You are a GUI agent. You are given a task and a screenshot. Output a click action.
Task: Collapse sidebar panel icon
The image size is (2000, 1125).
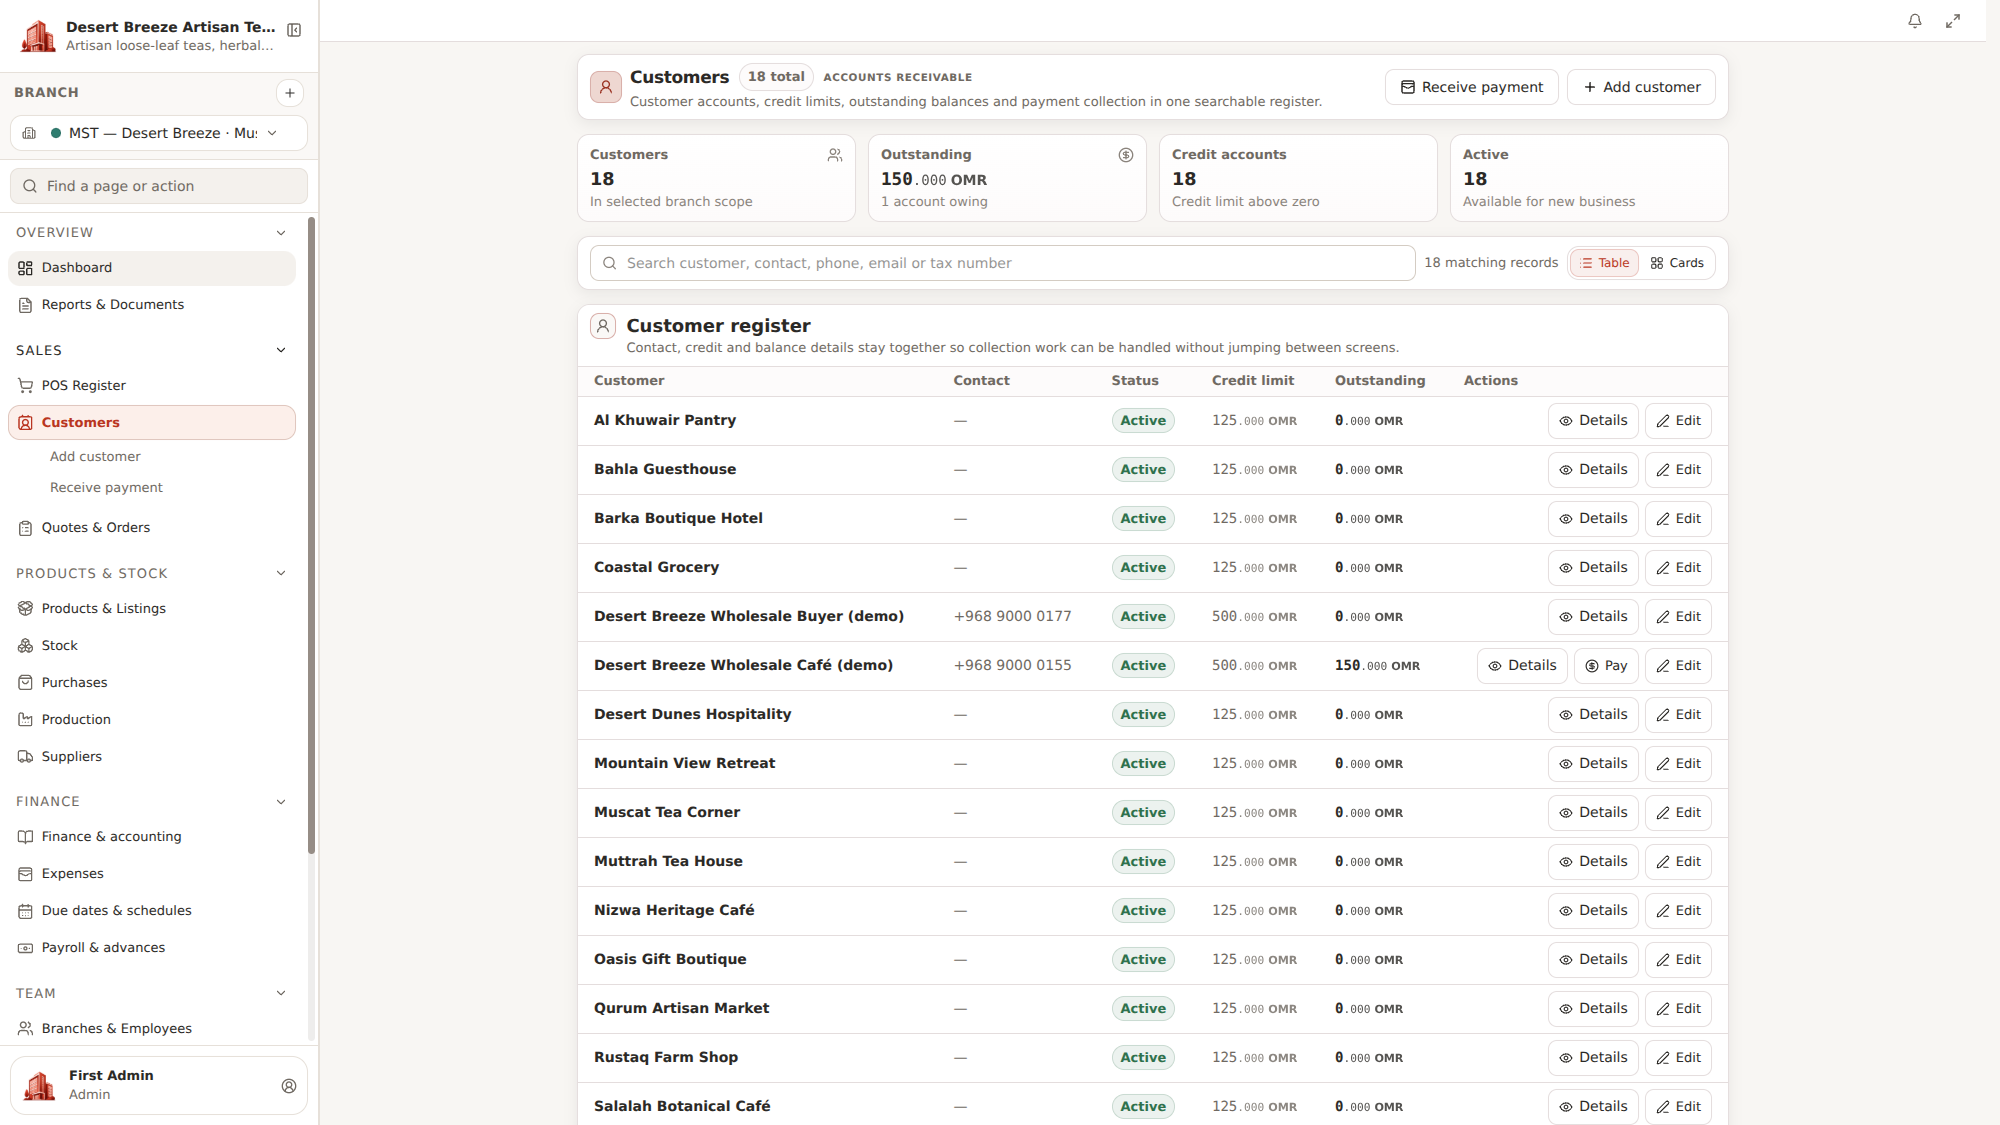(x=294, y=30)
